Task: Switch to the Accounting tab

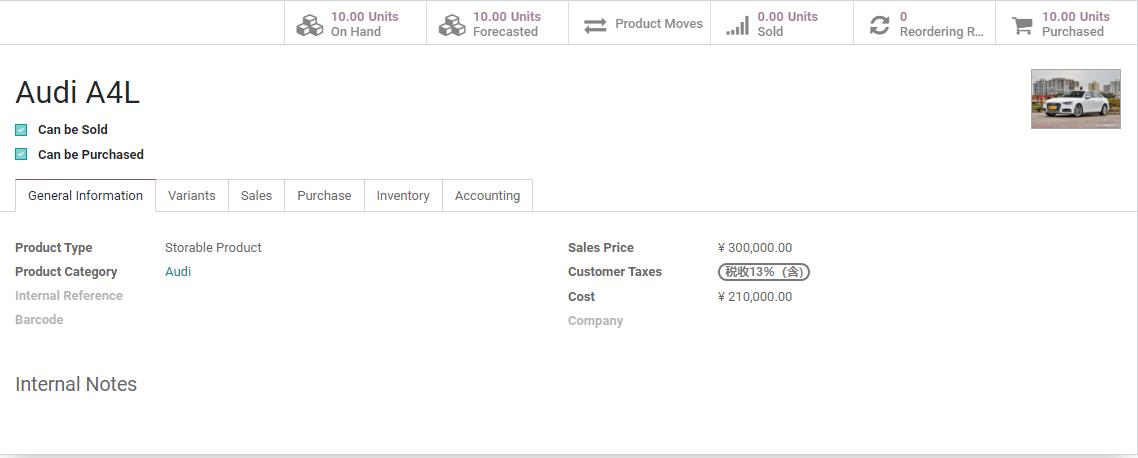Action: click(488, 195)
